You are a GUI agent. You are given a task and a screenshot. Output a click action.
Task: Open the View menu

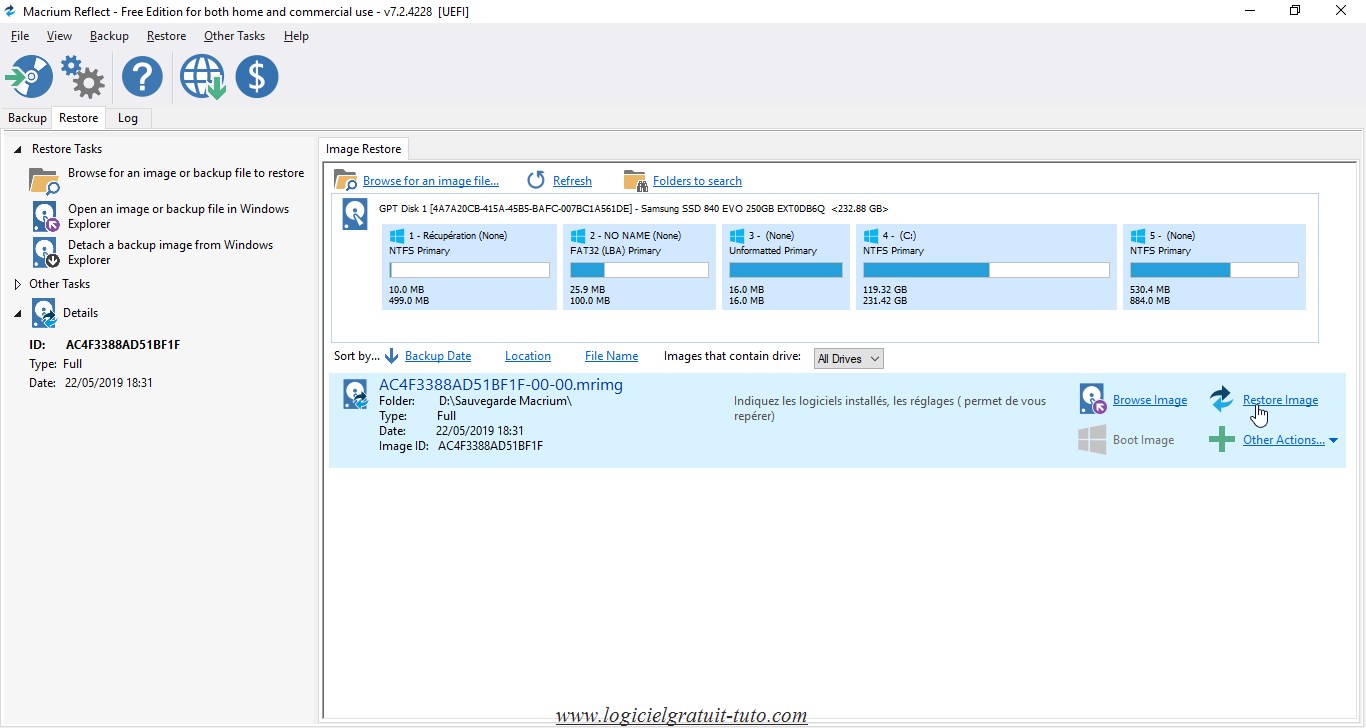tap(59, 36)
